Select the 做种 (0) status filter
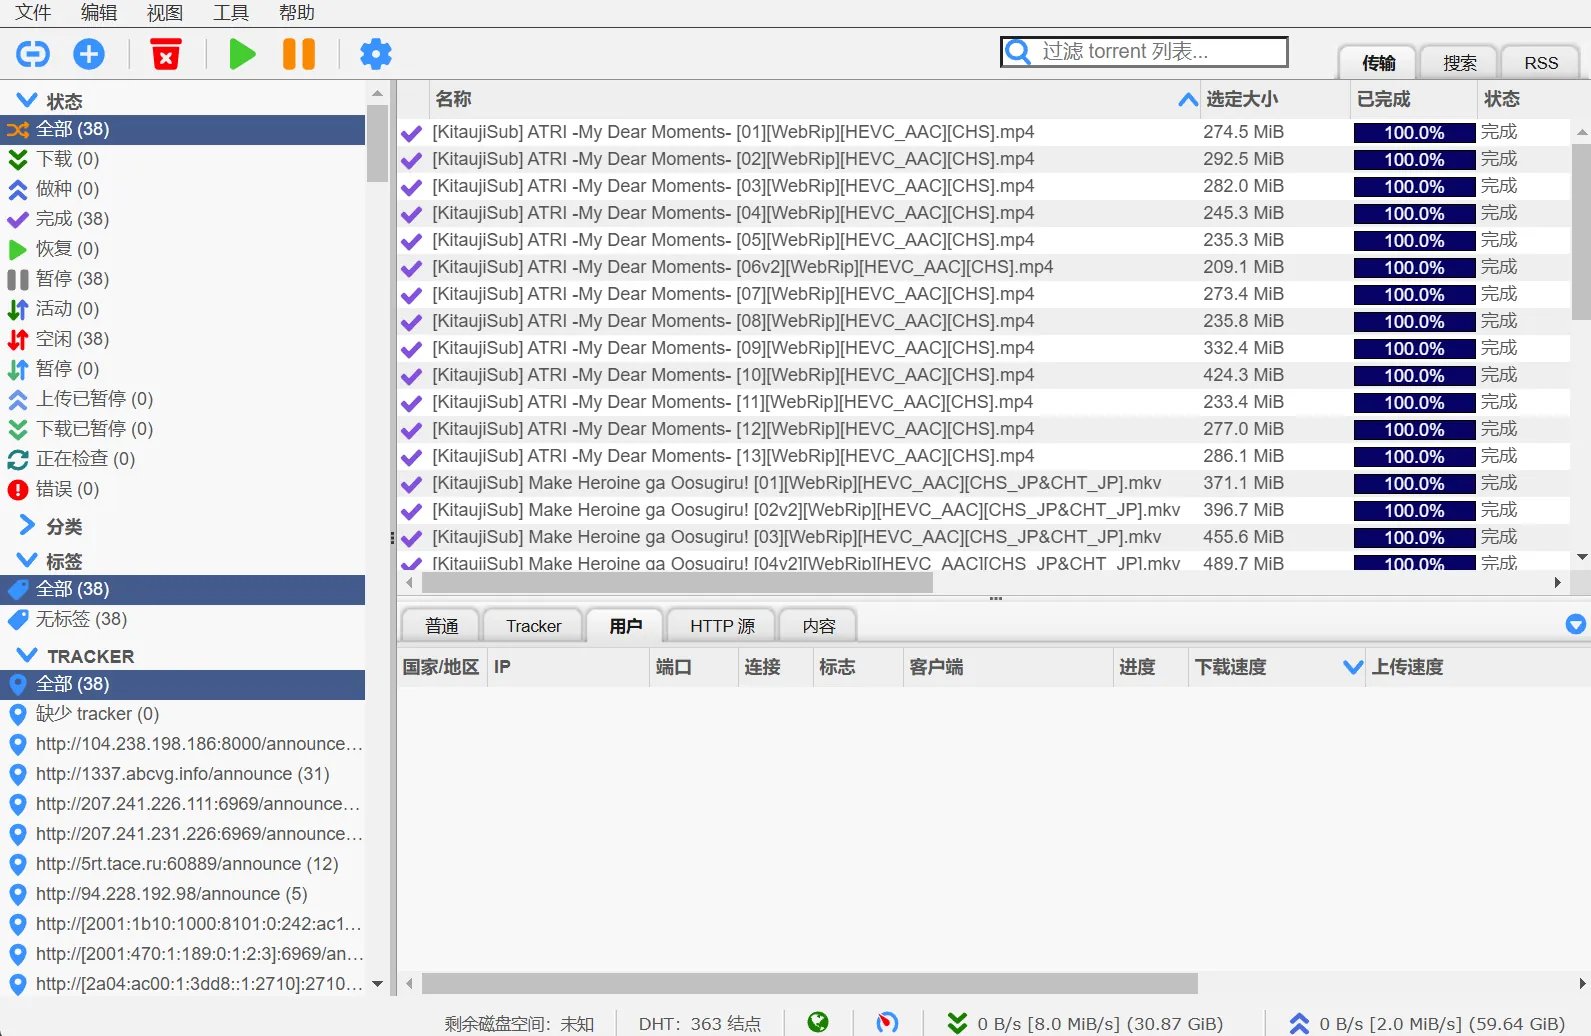The width and height of the screenshot is (1591, 1036). coord(182,189)
